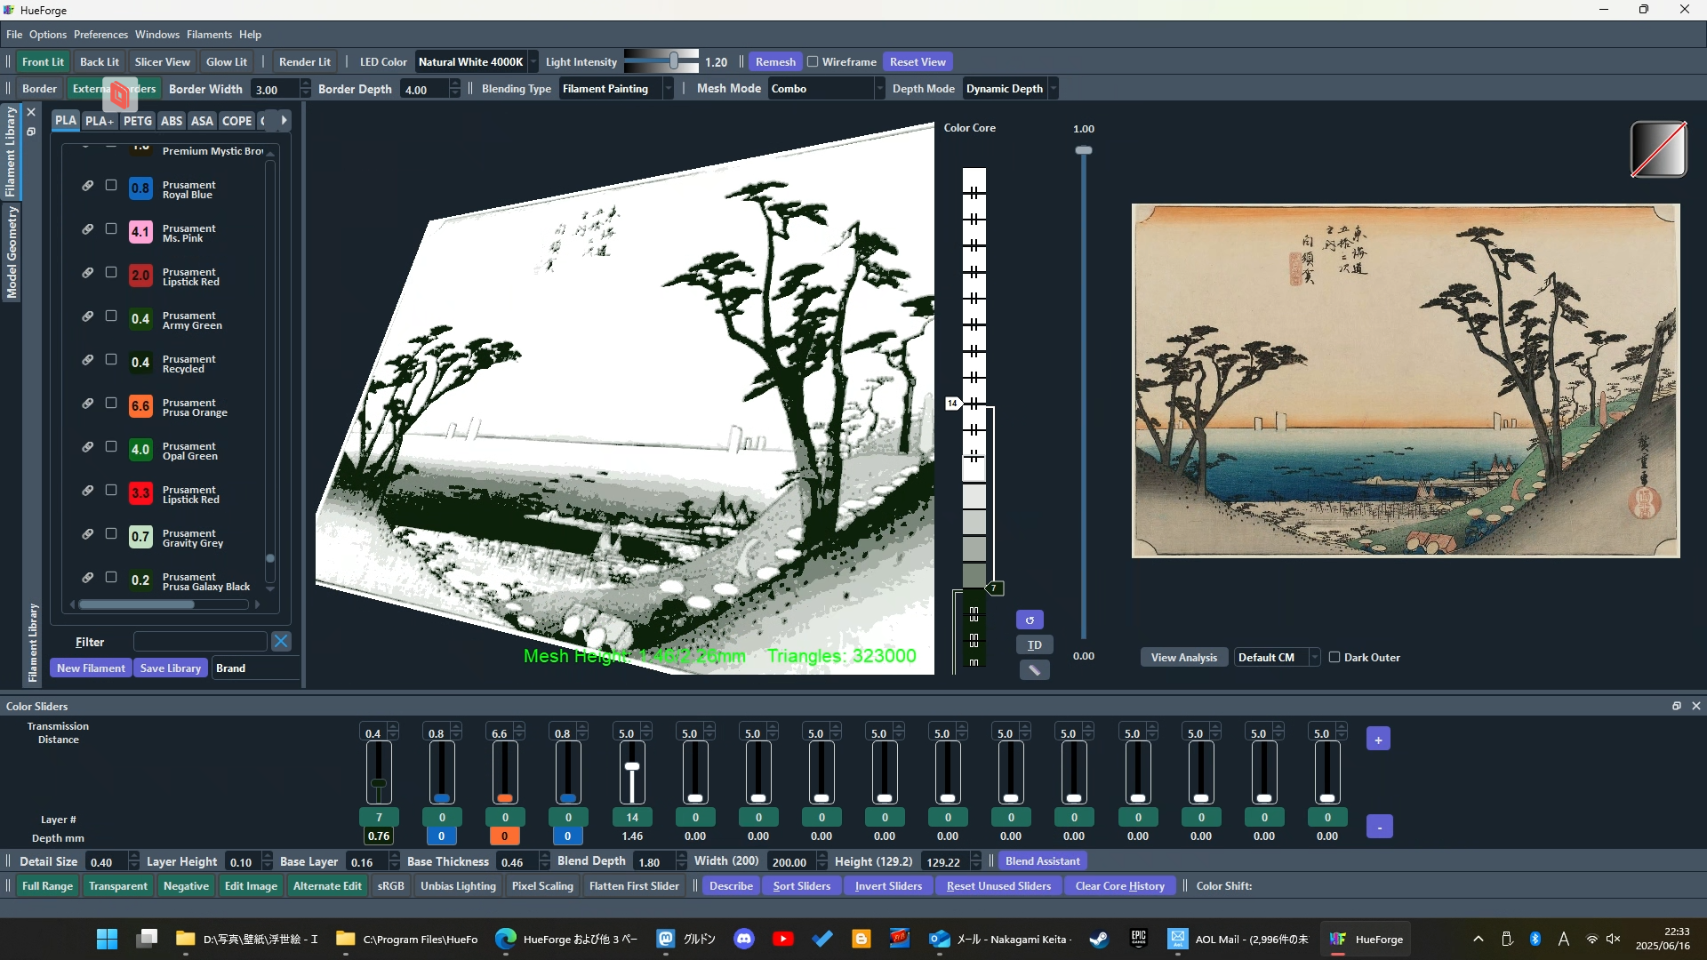Close the Filament Library panel

click(x=31, y=112)
